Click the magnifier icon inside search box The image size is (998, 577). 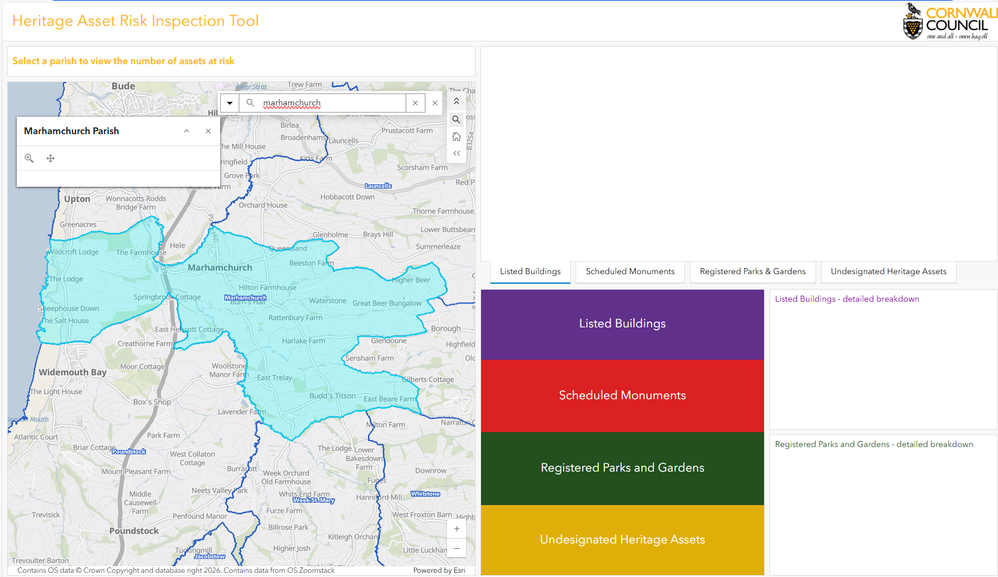250,103
